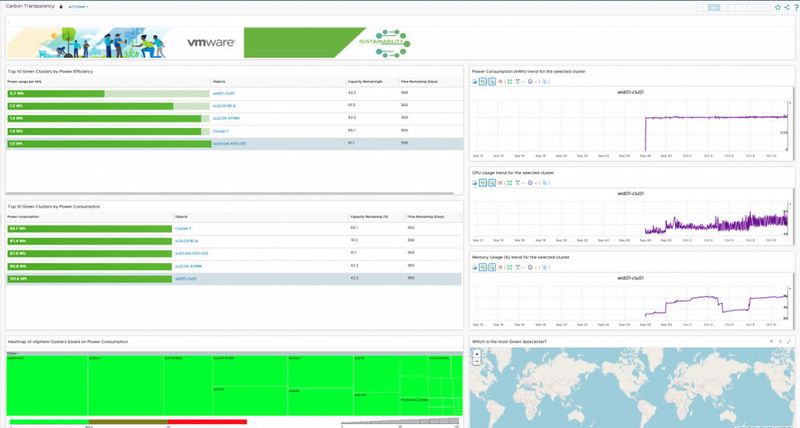The width and height of the screenshot is (800, 428).
Task: Open Cluster-1 link in Power Efficiency table
Action: 221,131
